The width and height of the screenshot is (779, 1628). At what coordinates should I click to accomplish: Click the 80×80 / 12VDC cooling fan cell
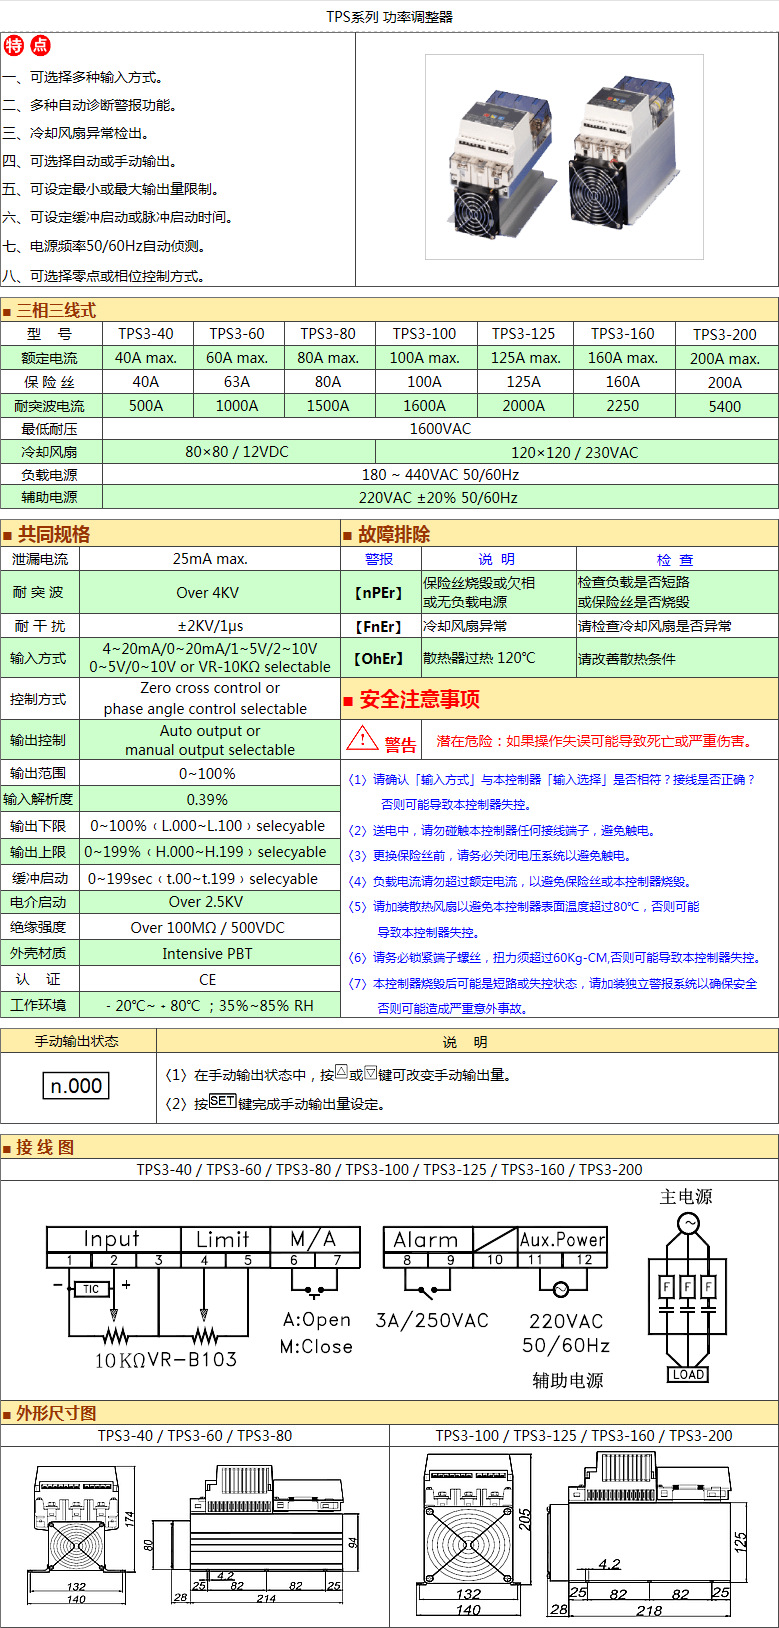coord(237,452)
